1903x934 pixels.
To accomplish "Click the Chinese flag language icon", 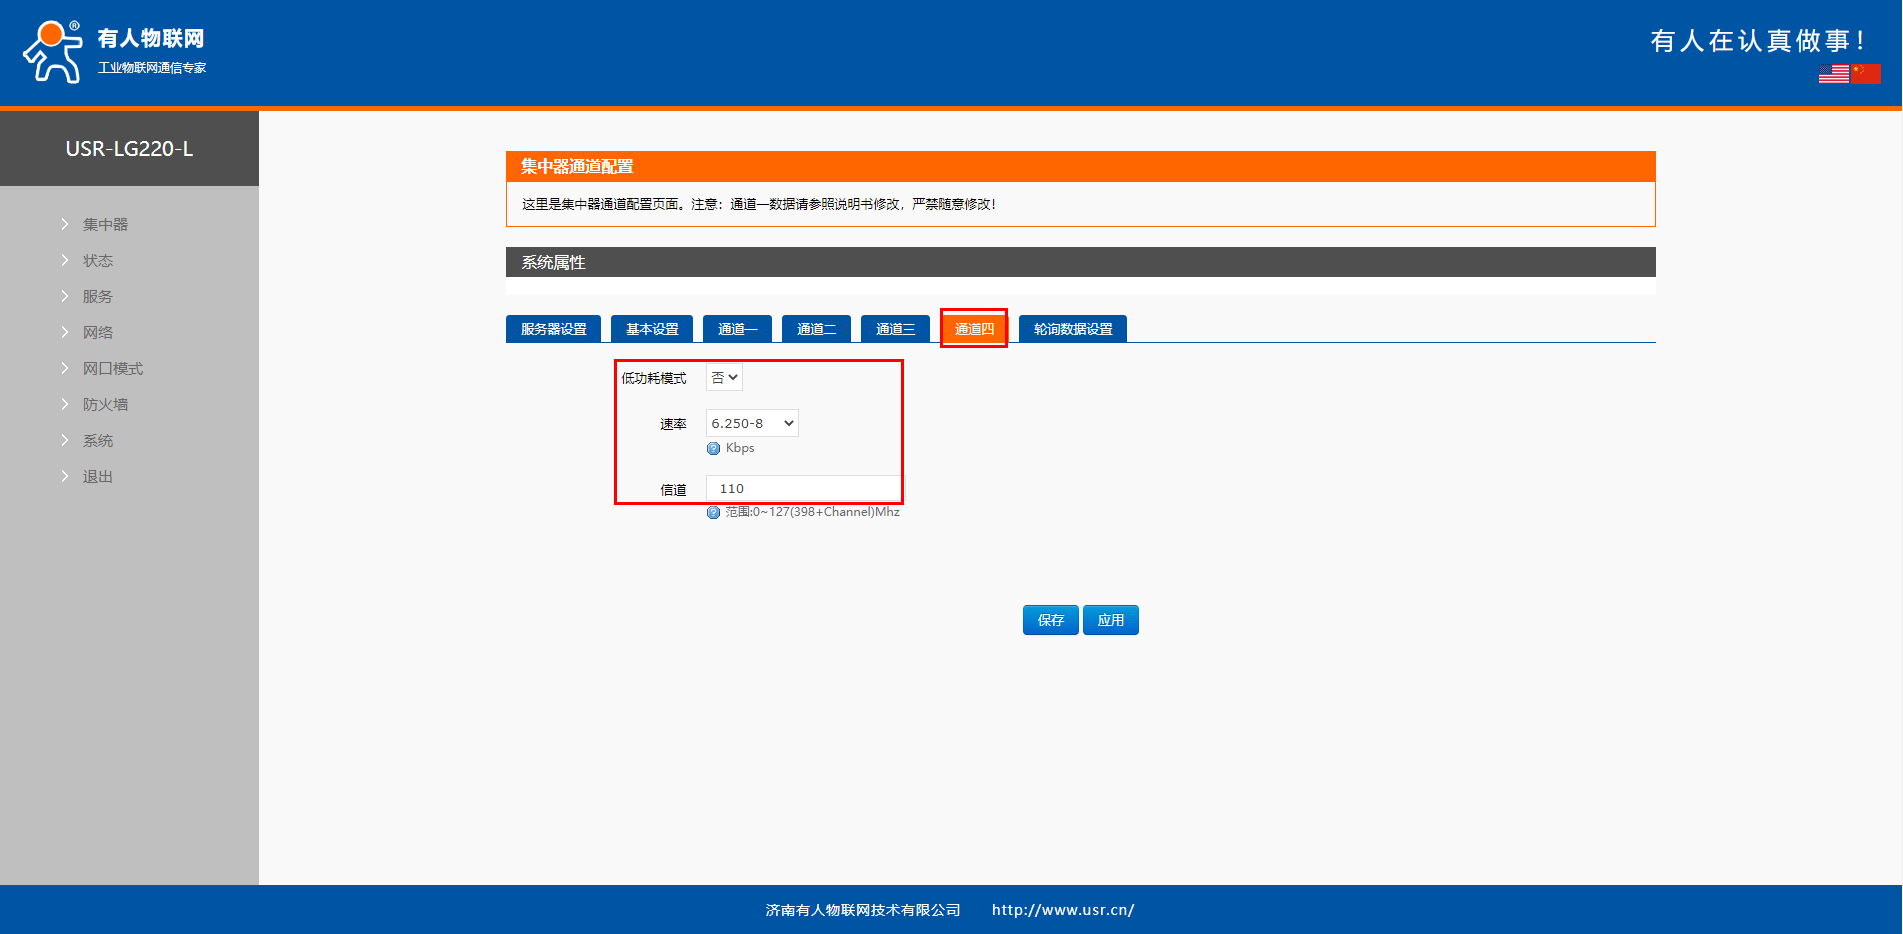I will pos(1866,74).
